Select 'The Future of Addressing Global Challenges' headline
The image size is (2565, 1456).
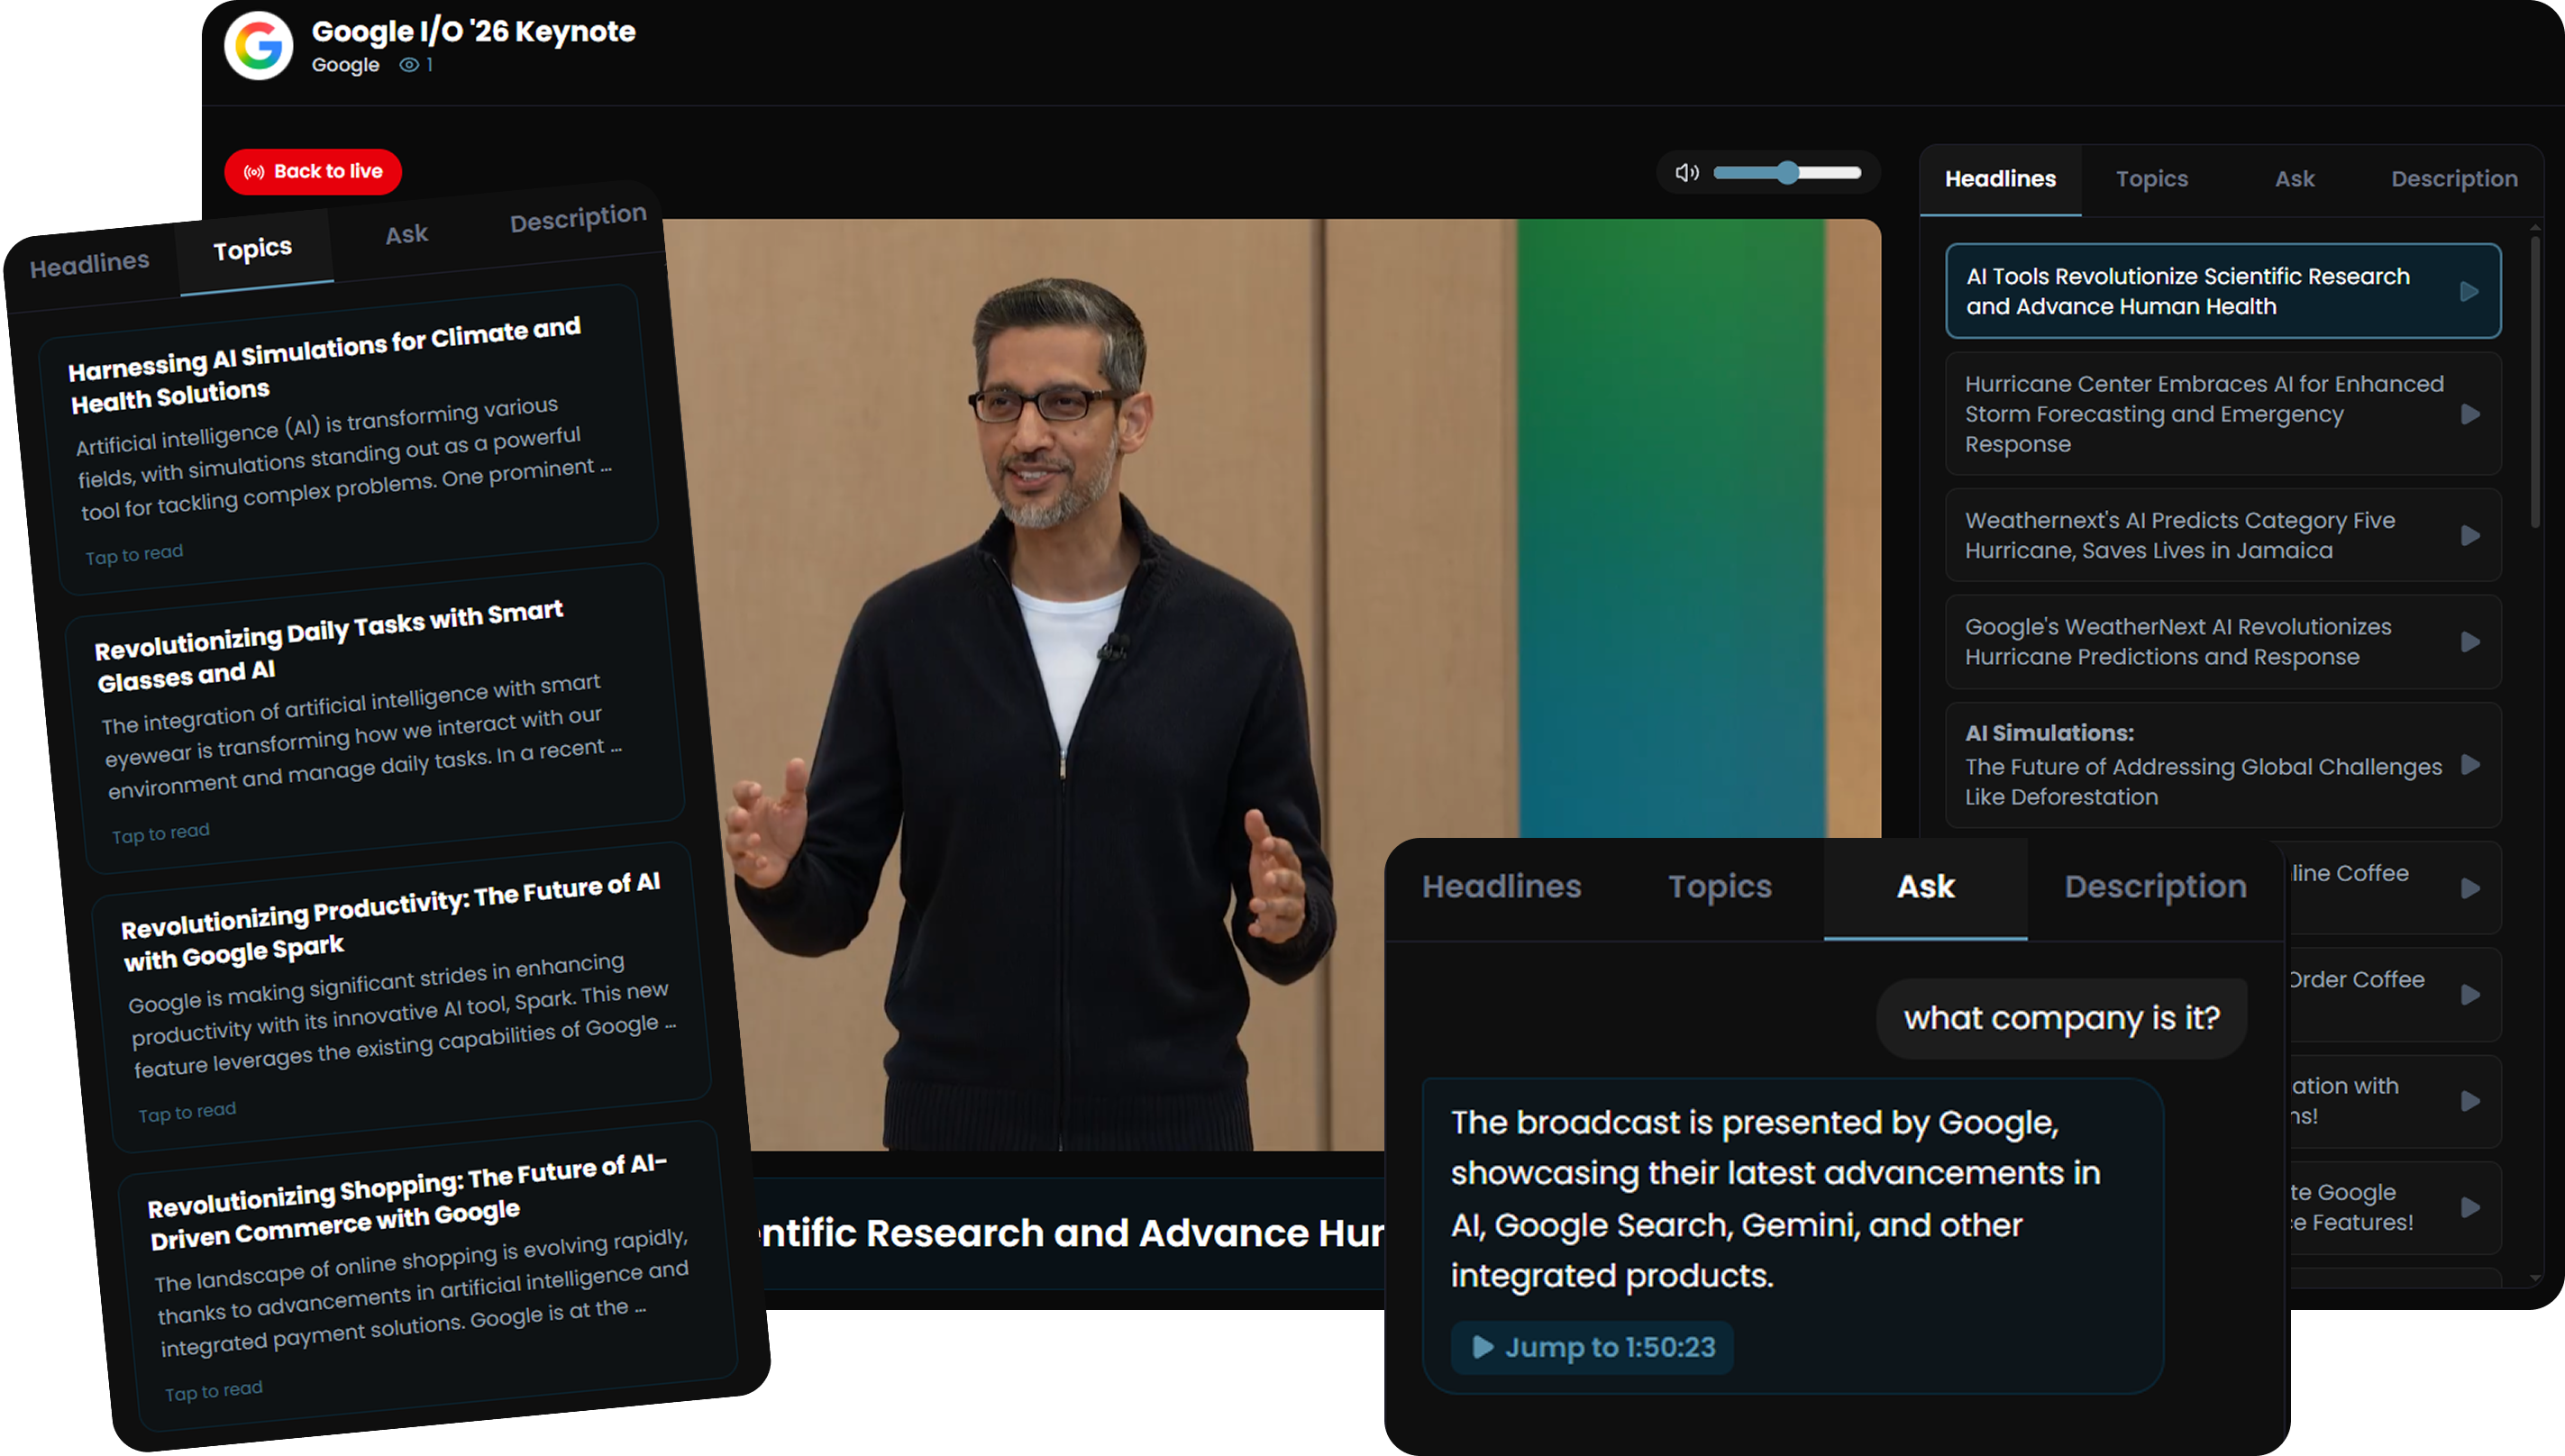tap(2203, 782)
